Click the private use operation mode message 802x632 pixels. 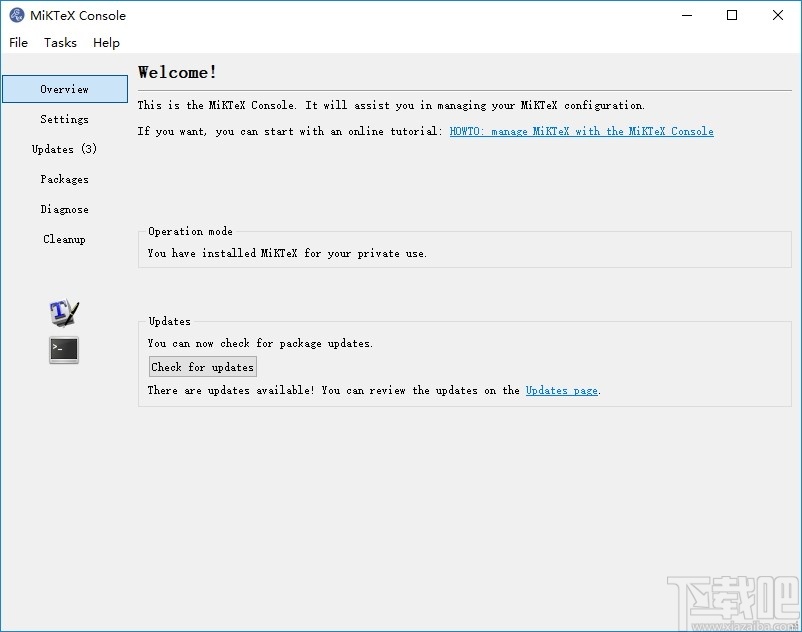pyautogui.click(x=287, y=253)
